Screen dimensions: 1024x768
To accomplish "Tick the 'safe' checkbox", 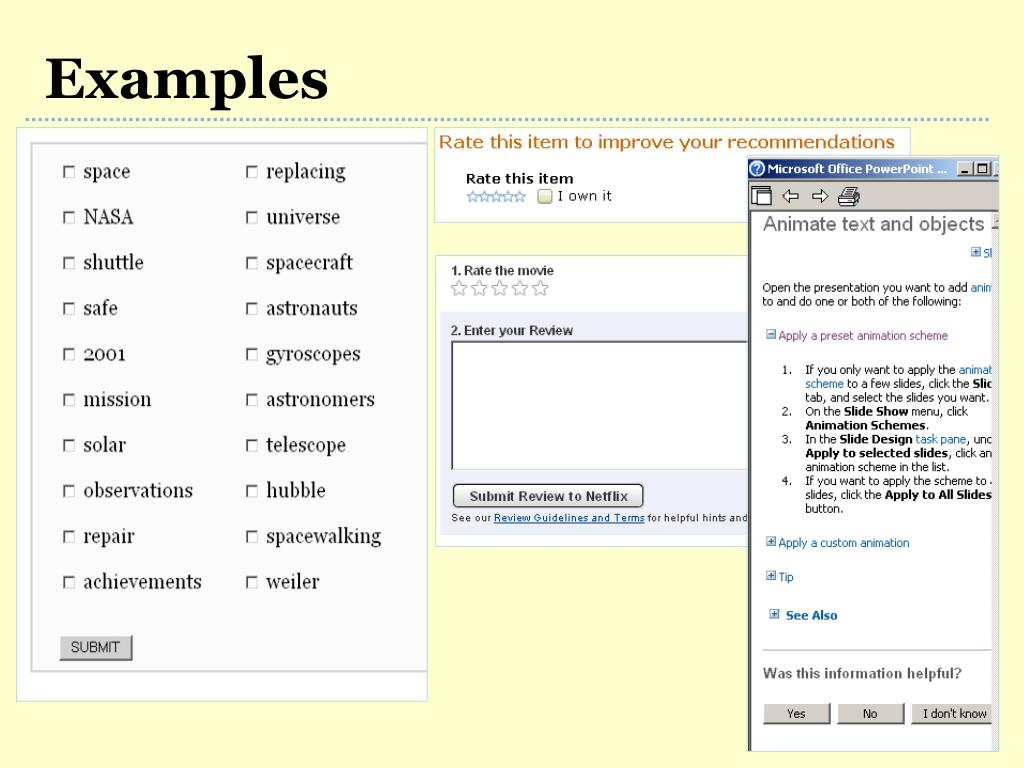I will (x=69, y=309).
